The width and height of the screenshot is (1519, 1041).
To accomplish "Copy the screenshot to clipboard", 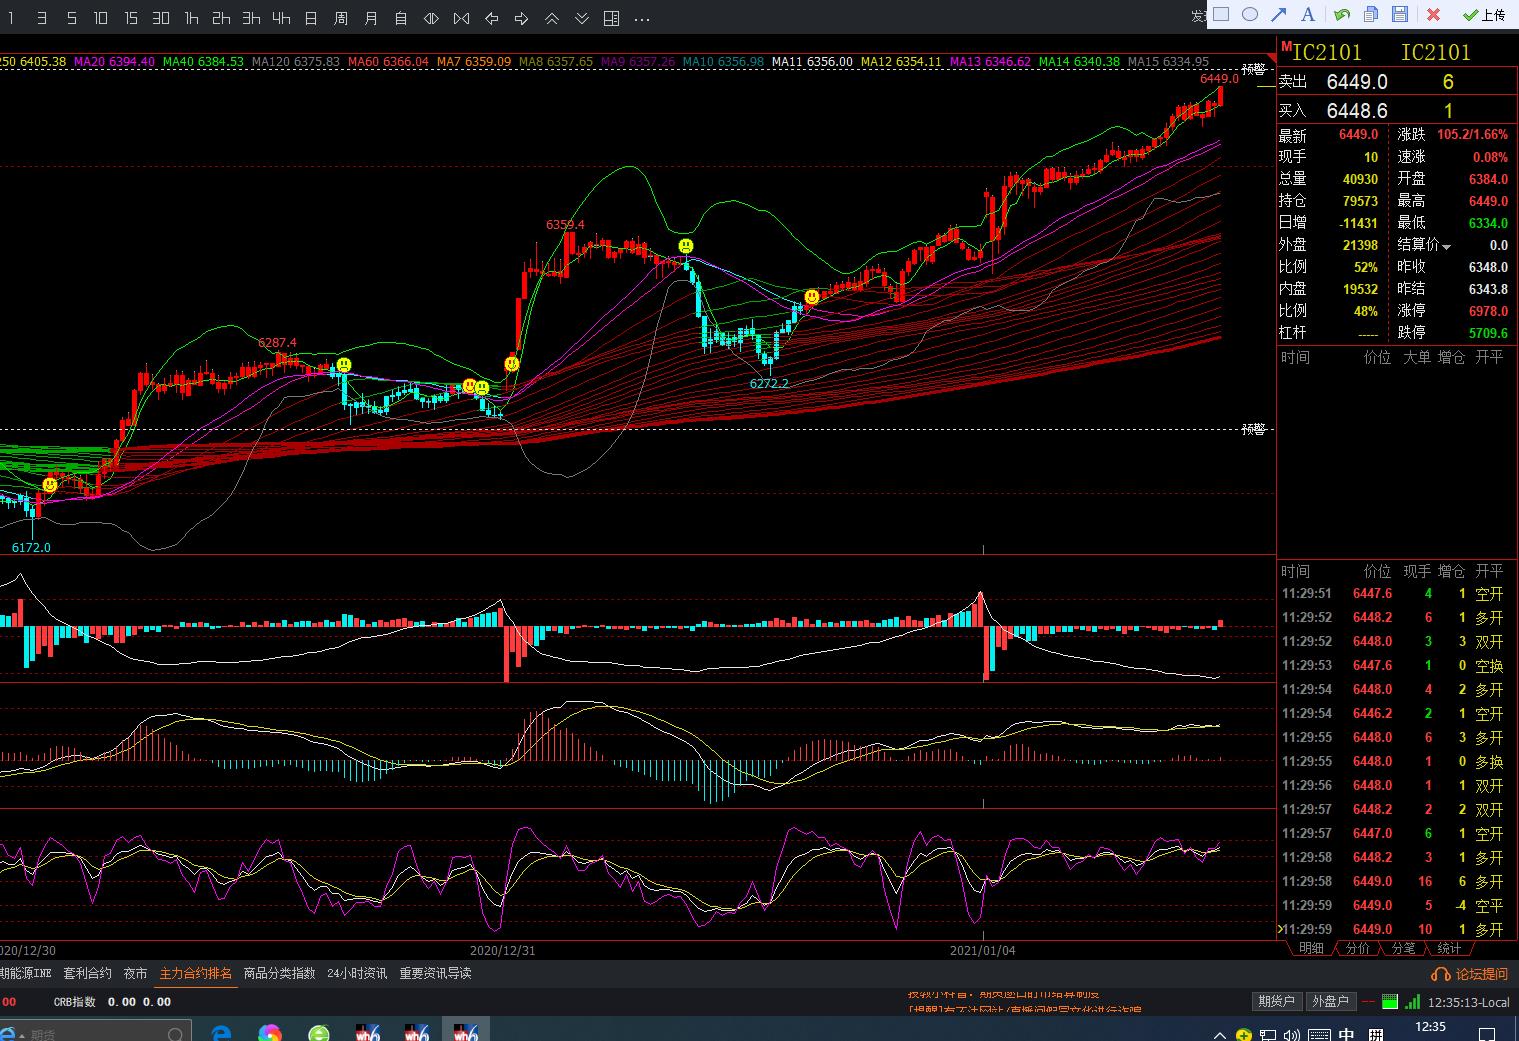I will pyautogui.click(x=1371, y=14).
